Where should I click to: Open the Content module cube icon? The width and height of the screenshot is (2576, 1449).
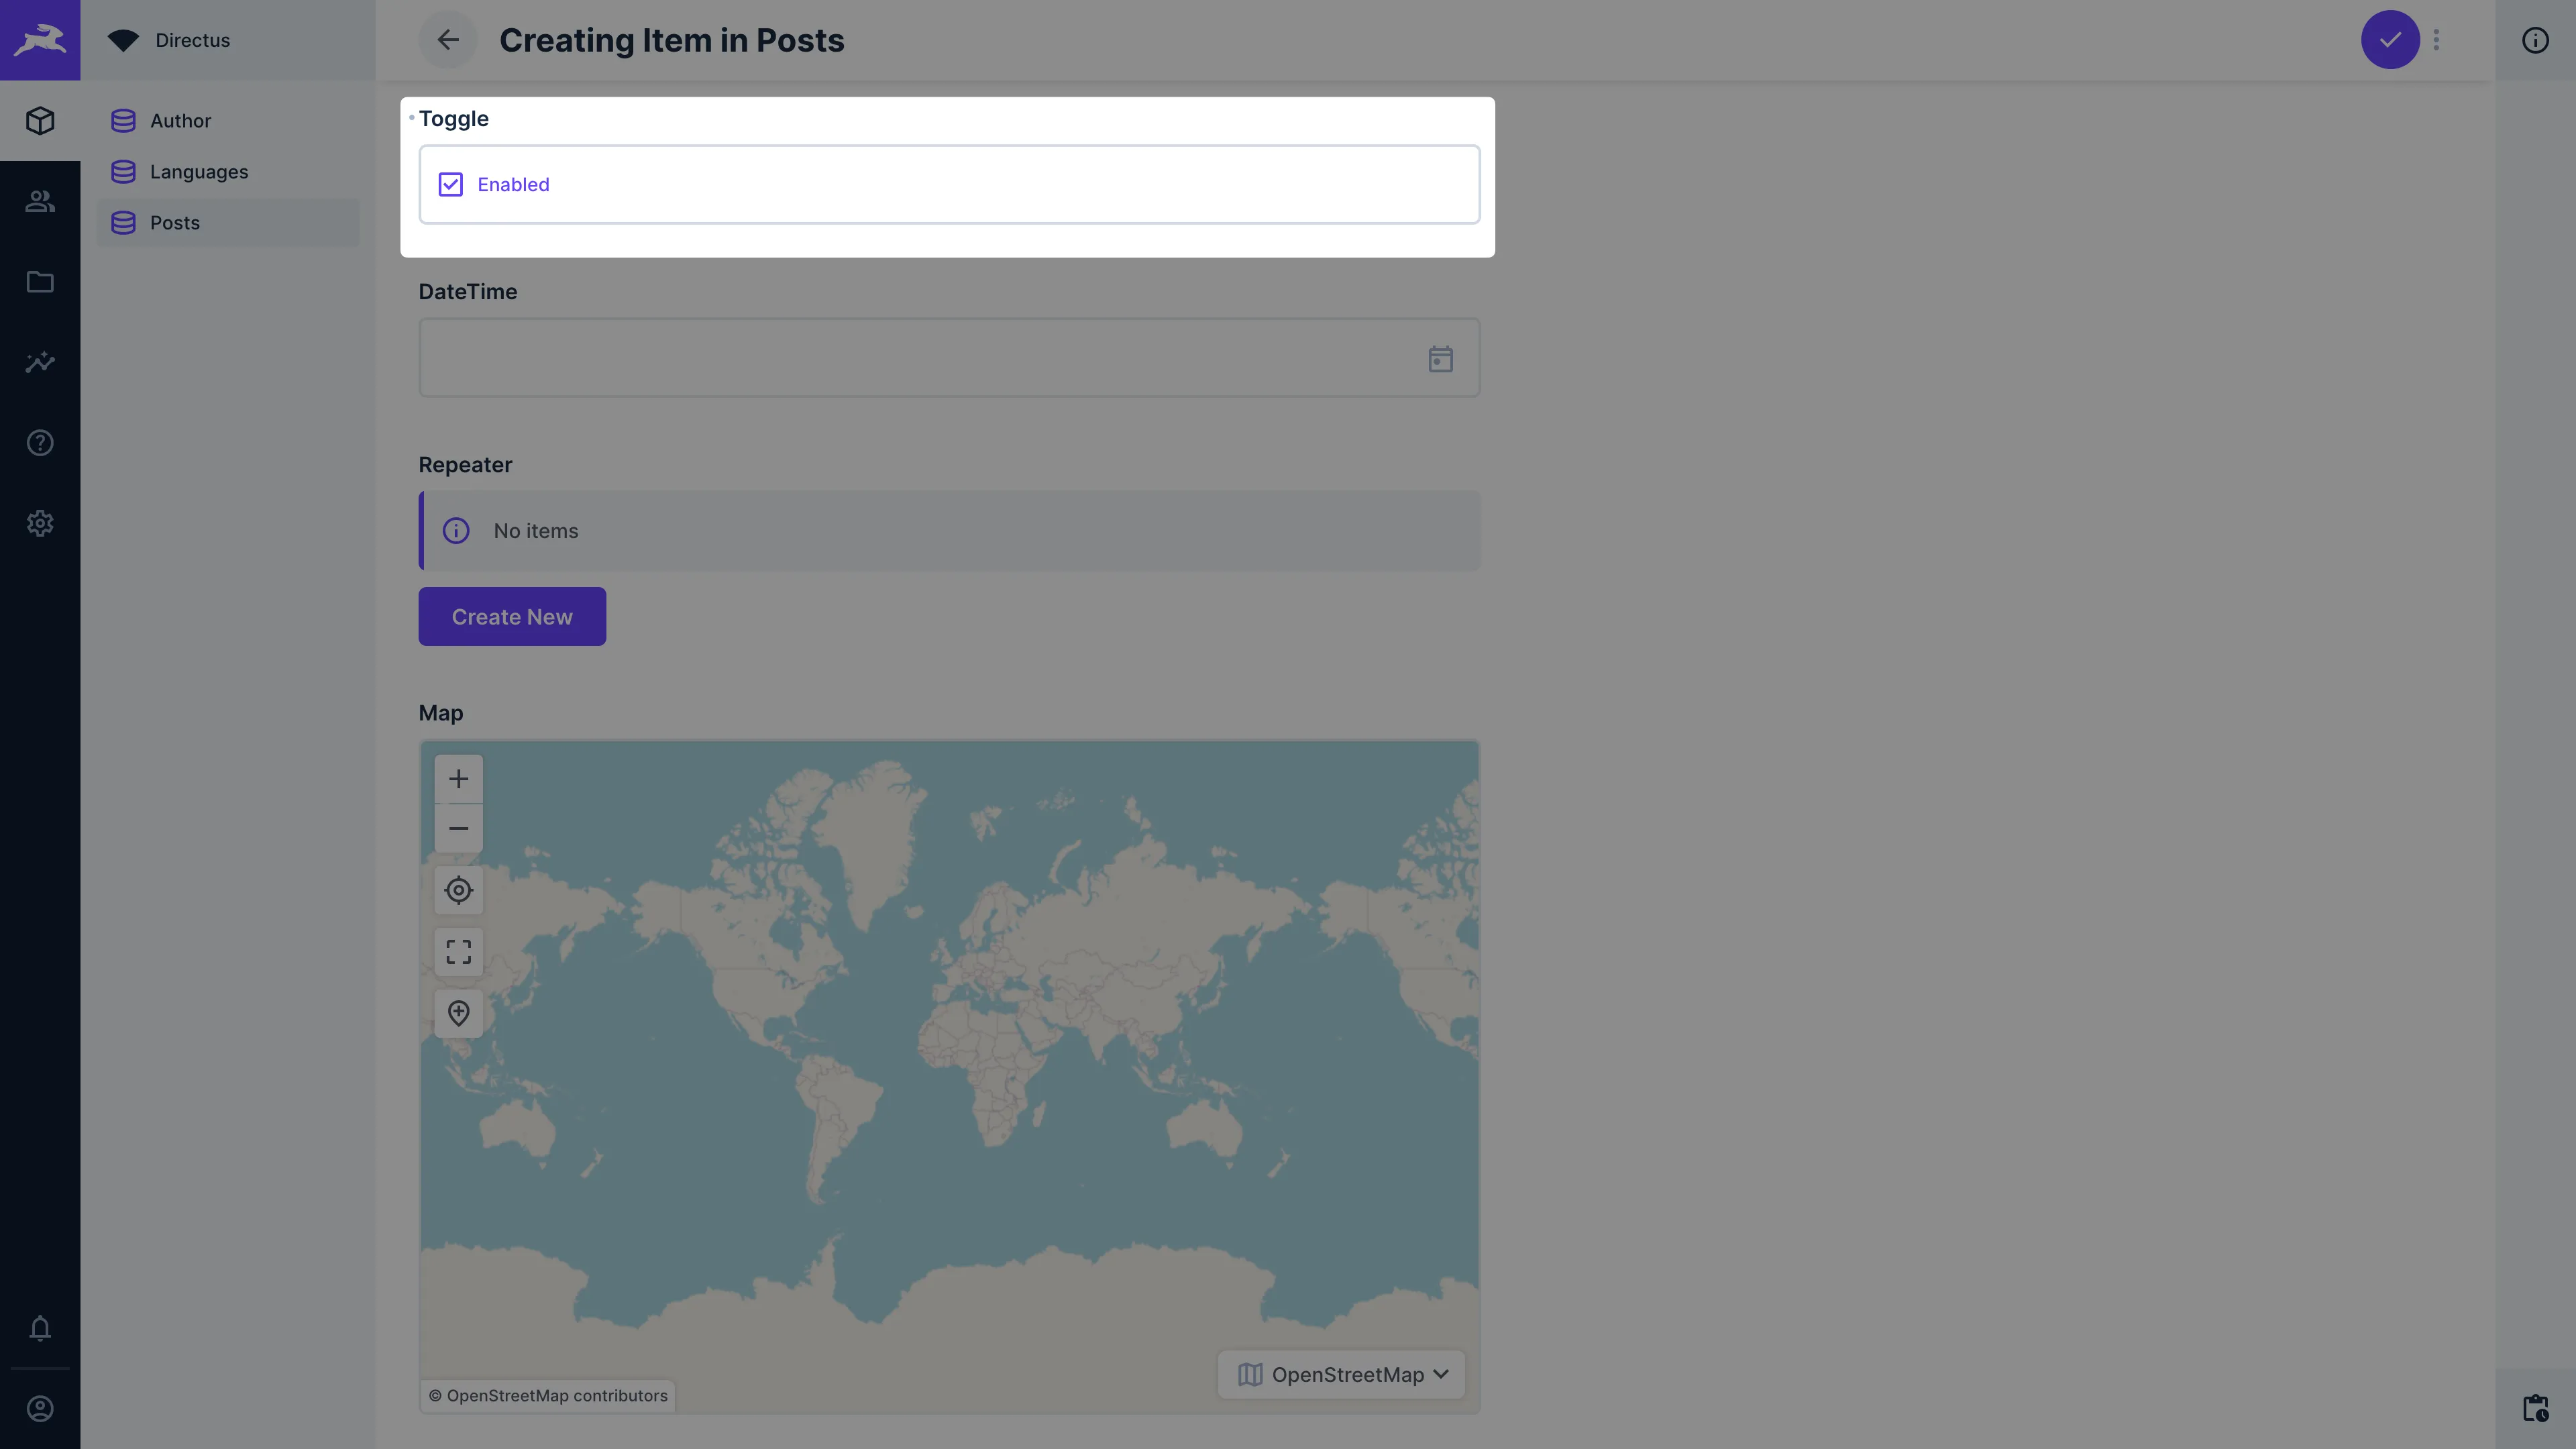tap(40, 121)
